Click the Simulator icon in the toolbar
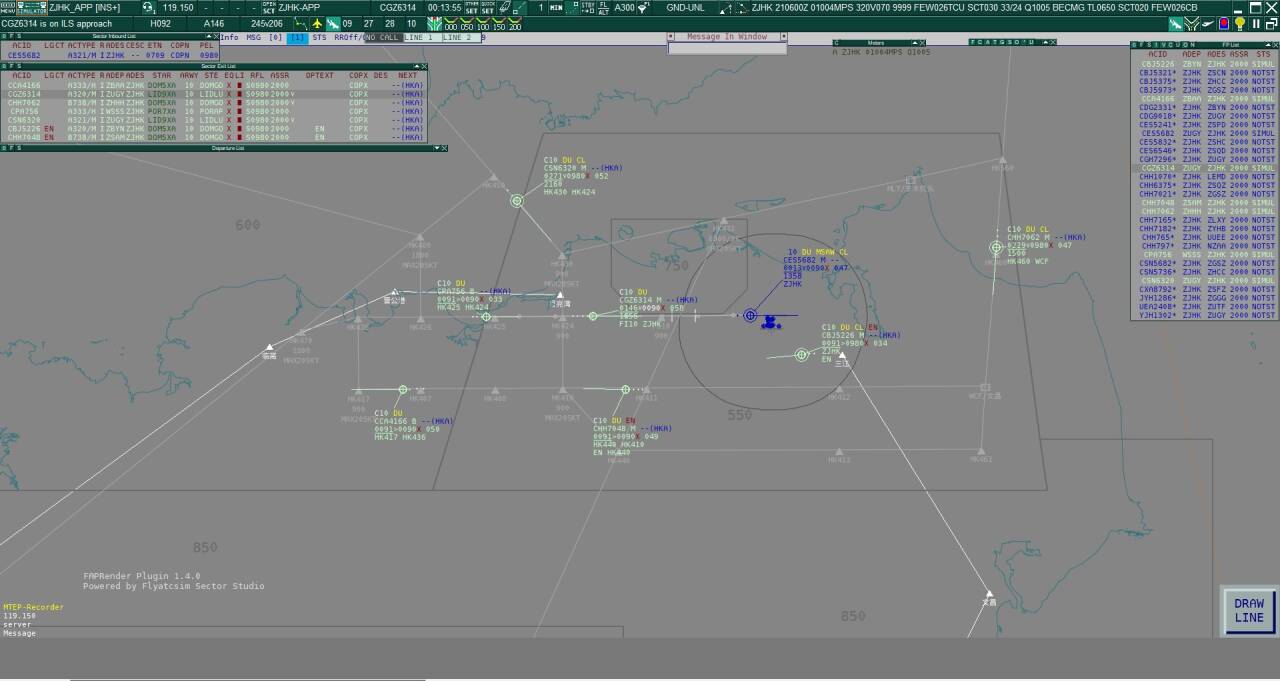 click(x=30, y=8)
